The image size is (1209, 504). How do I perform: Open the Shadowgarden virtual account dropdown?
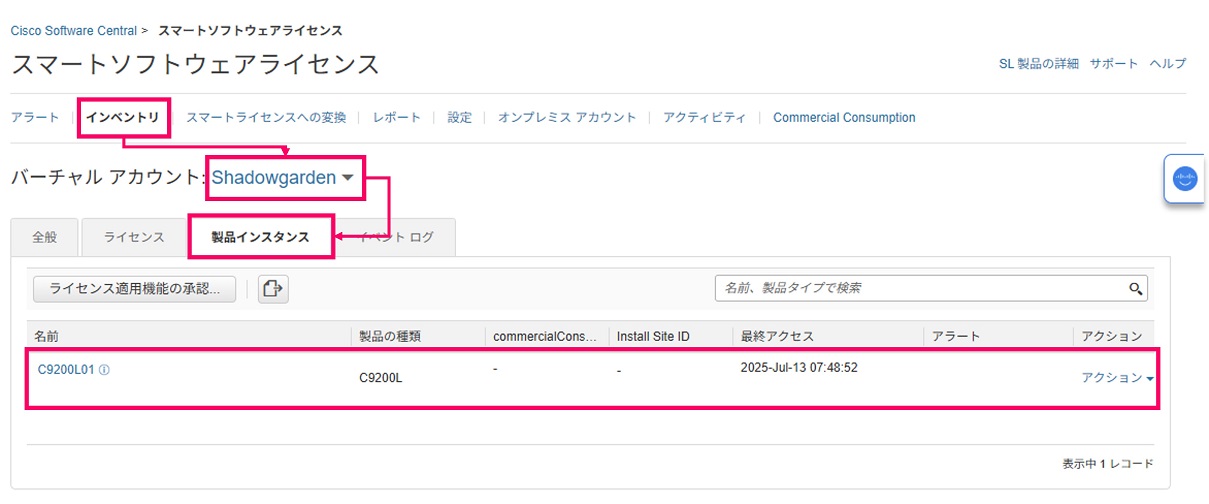[283, 178]
